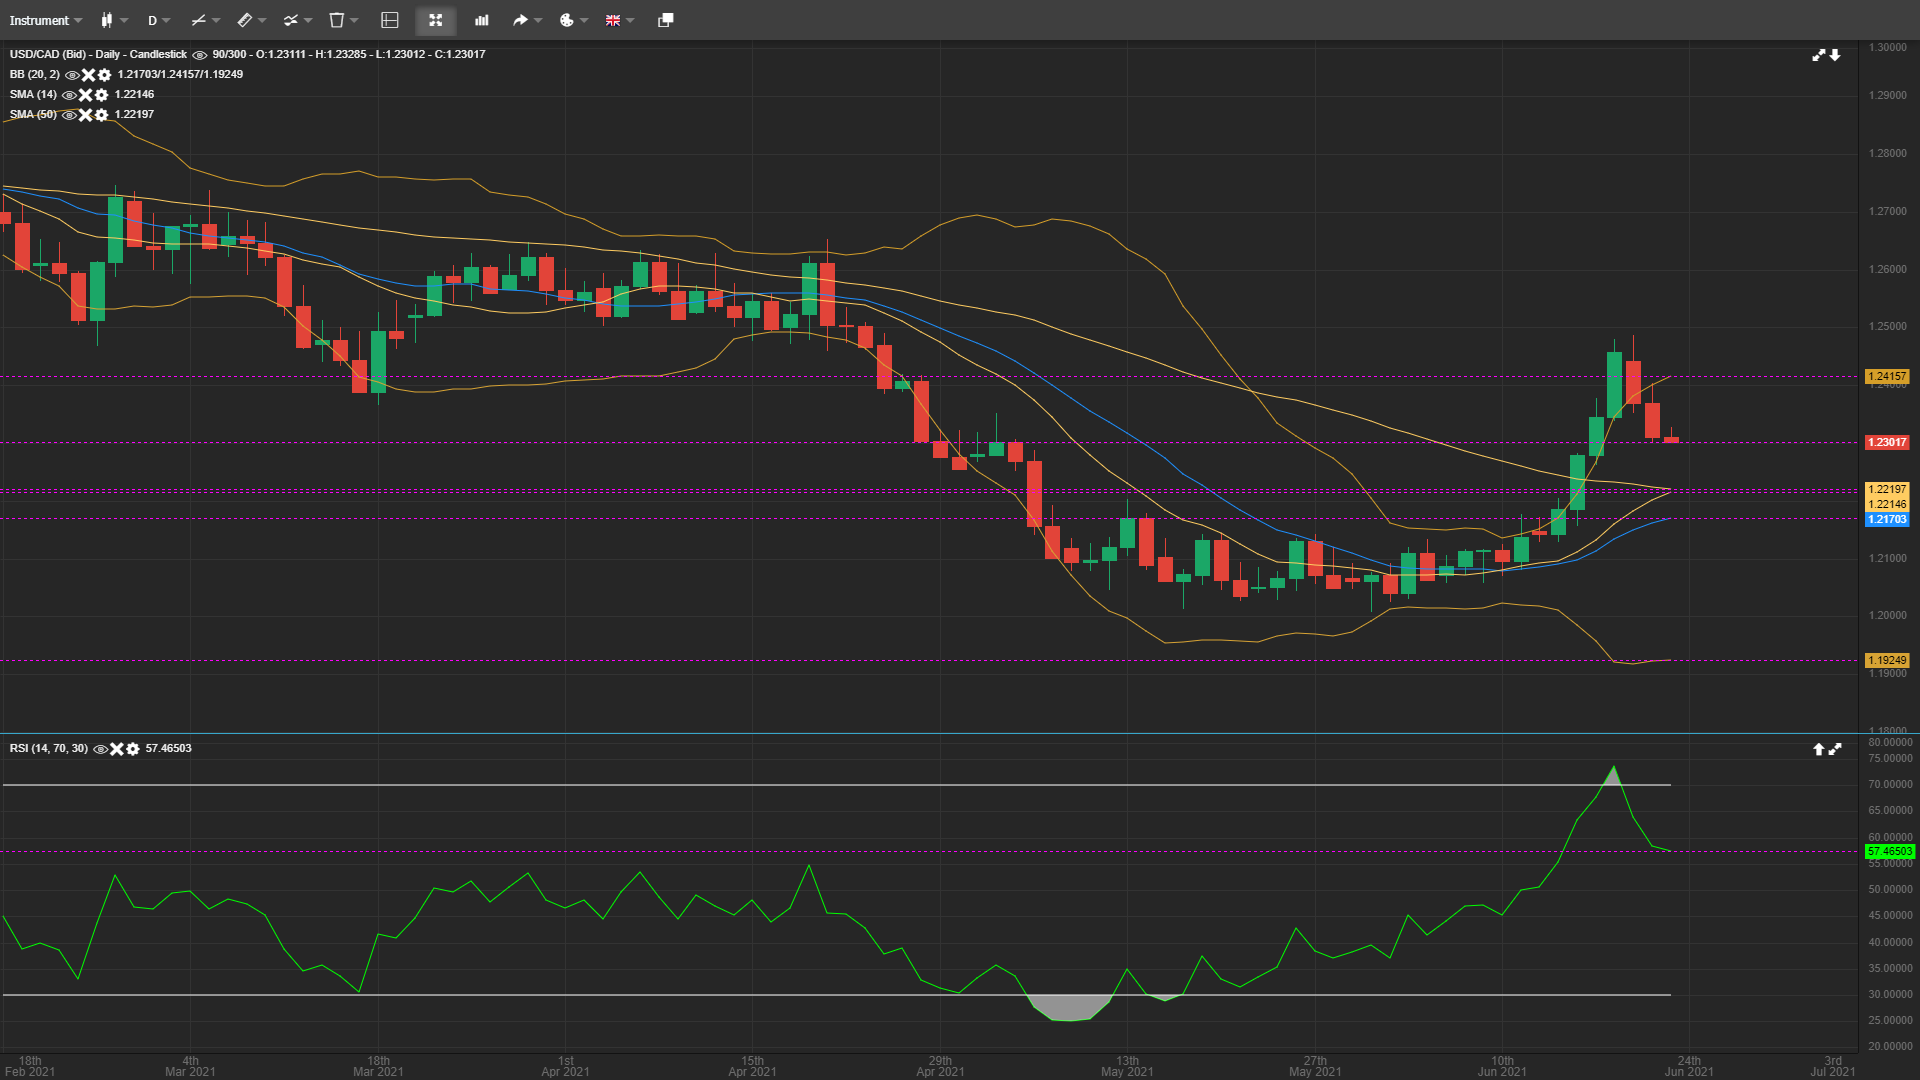Click the chart layout grid icon
Screen dimensions: 1920x1080
(390, 20)
